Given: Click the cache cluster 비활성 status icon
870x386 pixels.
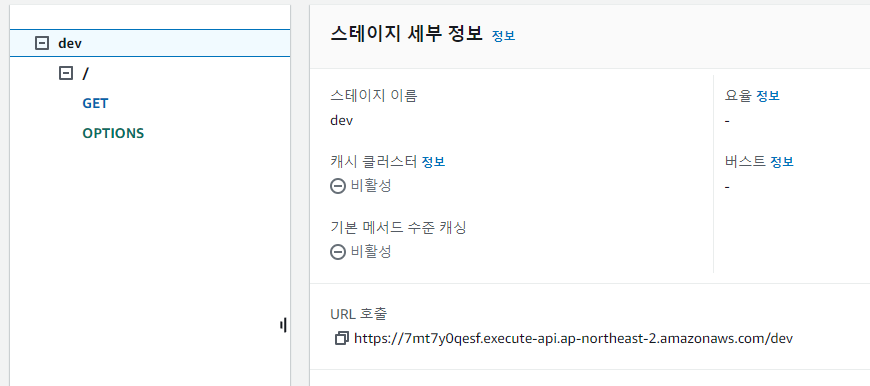Looking at the screenshot, I should point(338,186).
